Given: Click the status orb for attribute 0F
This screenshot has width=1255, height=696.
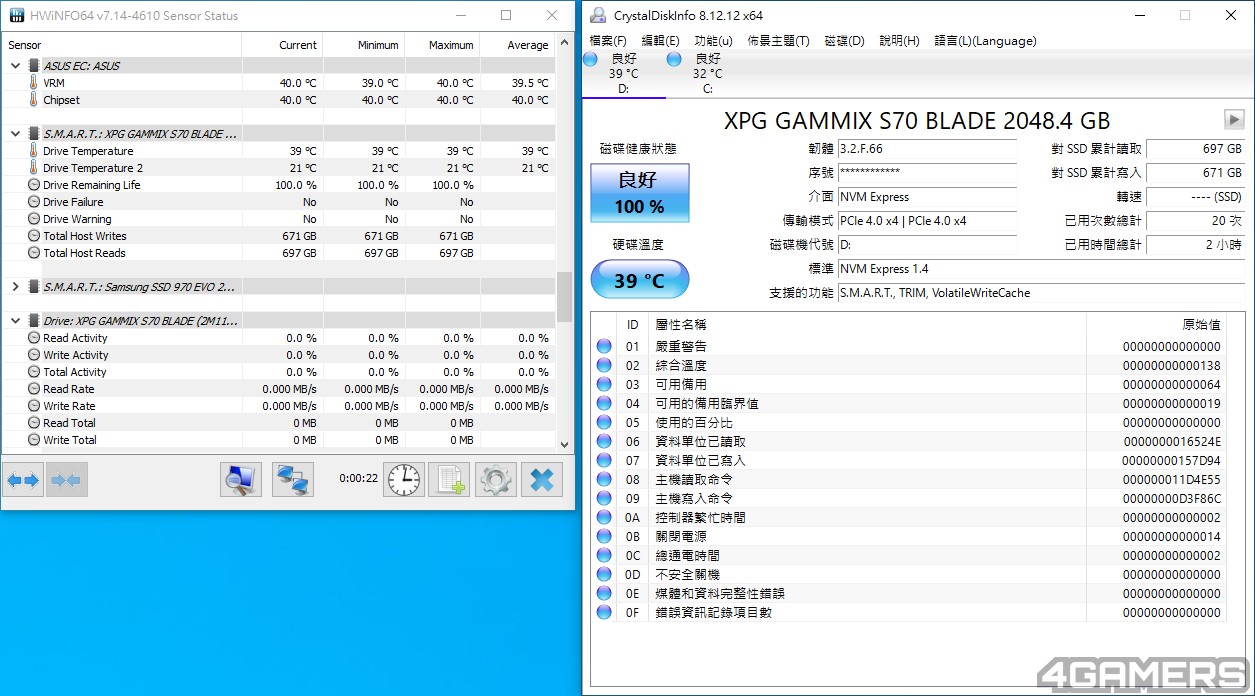Looking at the screenshot, I should point(604,612).
